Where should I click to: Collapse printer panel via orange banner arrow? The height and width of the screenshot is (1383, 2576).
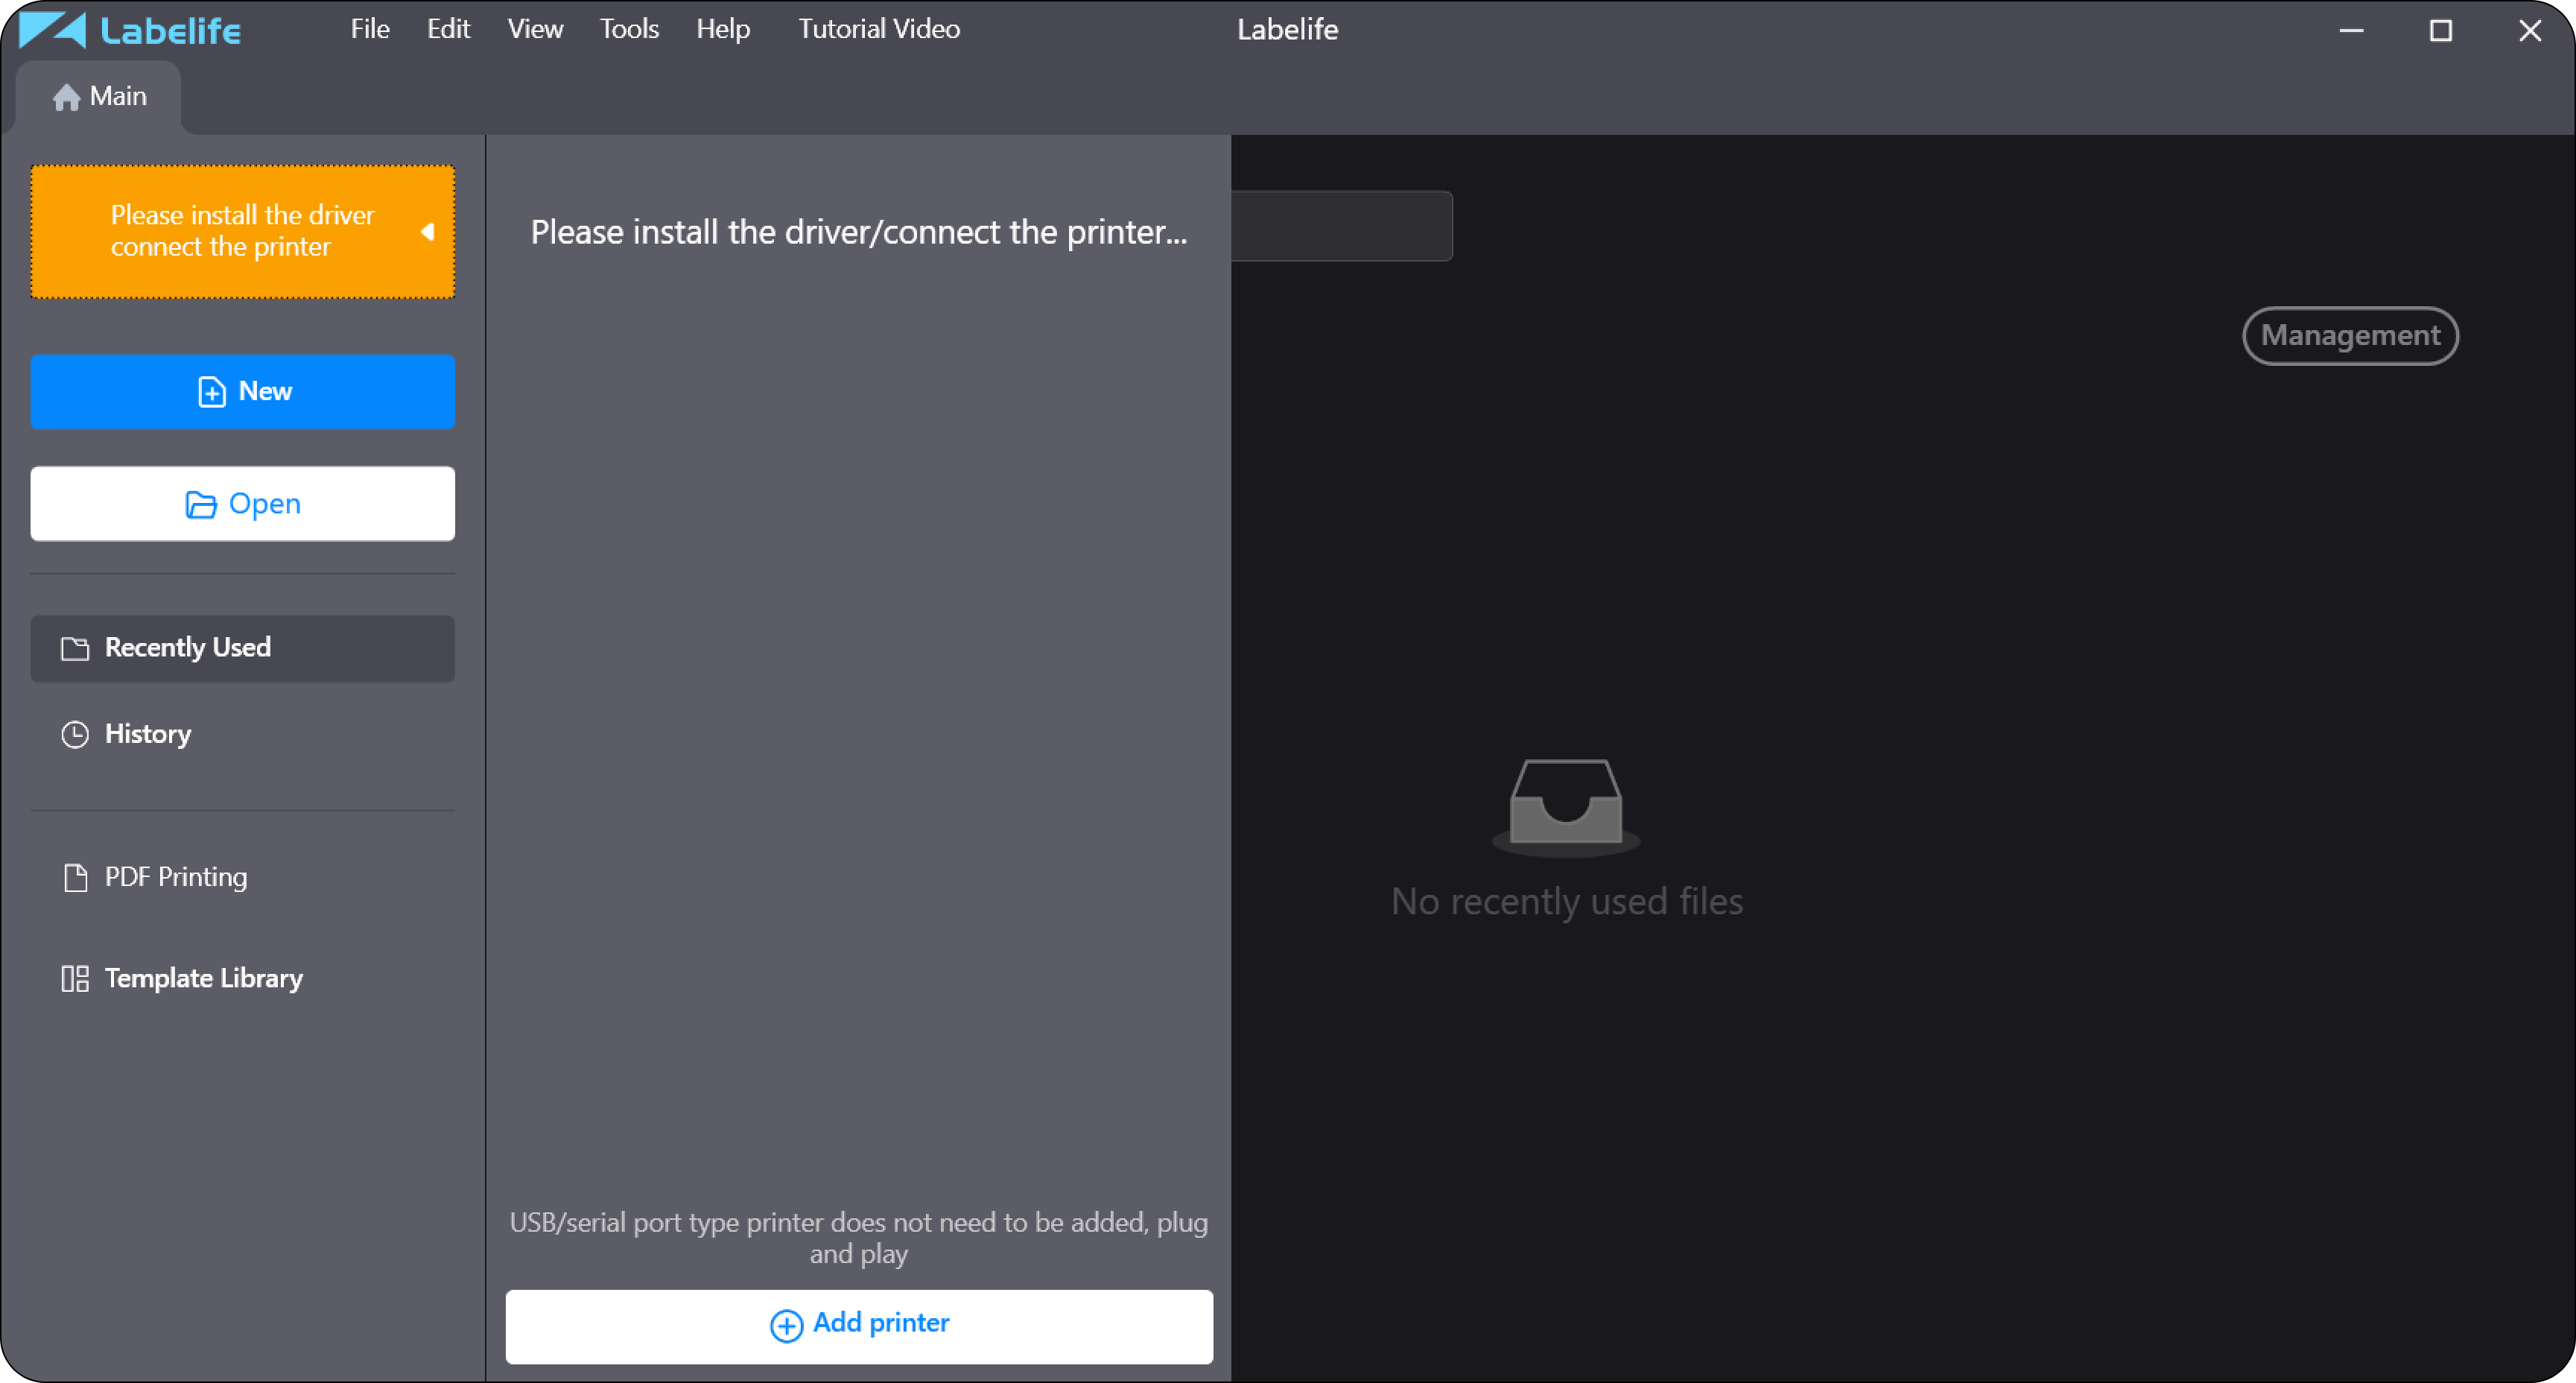tap(427, 232)
